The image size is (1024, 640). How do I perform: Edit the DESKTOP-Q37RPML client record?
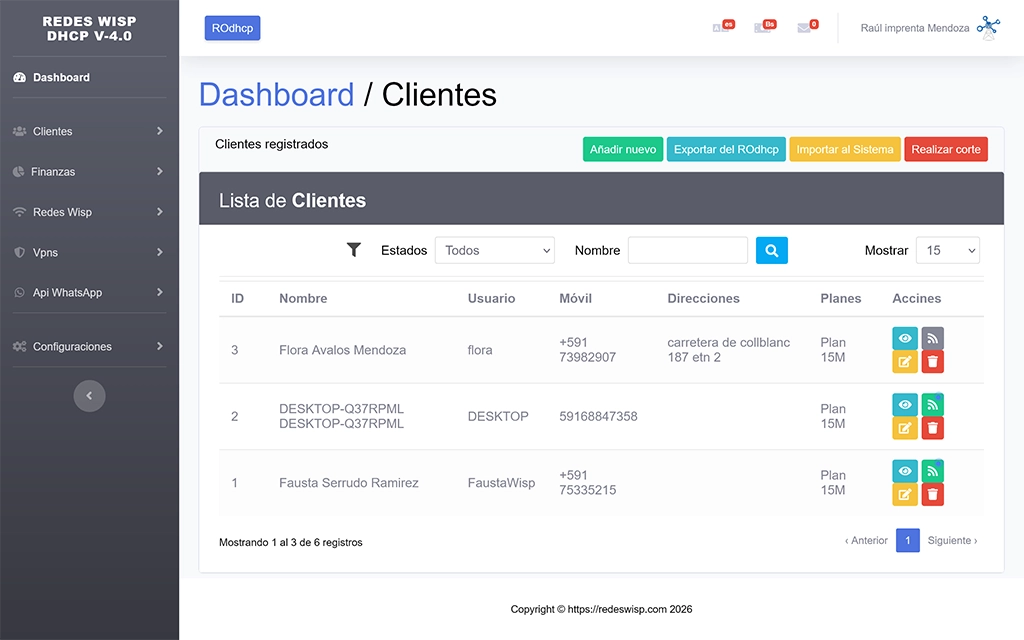(x=904, y=428)
